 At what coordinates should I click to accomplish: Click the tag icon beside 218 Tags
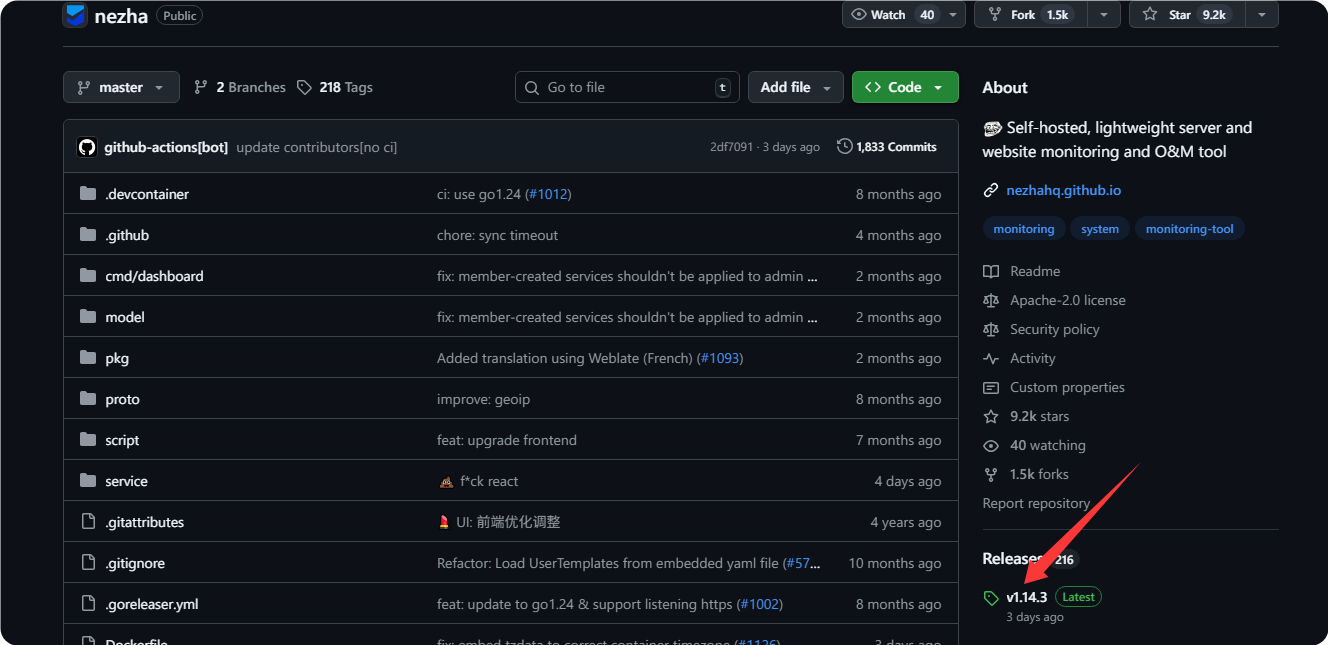point(305,87)
